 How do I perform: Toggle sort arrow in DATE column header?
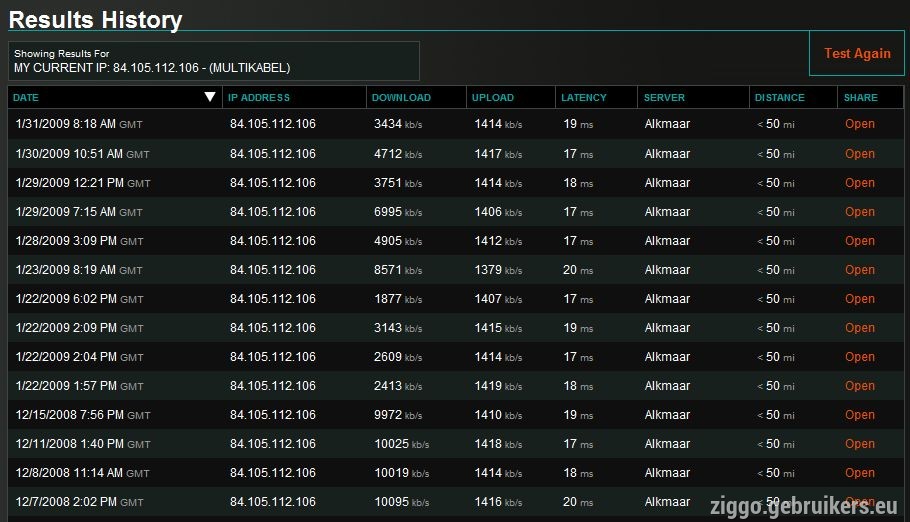click(210, 97)
